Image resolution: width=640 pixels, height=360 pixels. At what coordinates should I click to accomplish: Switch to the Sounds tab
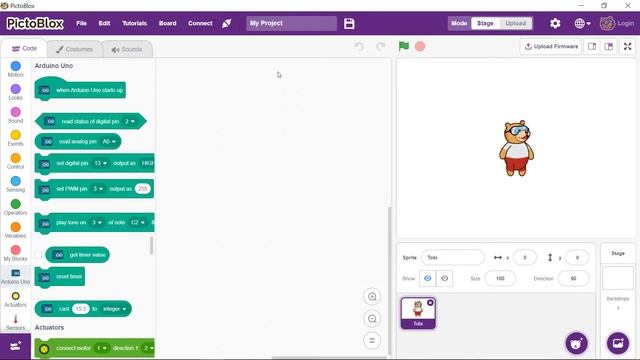(x=127, y=49)
